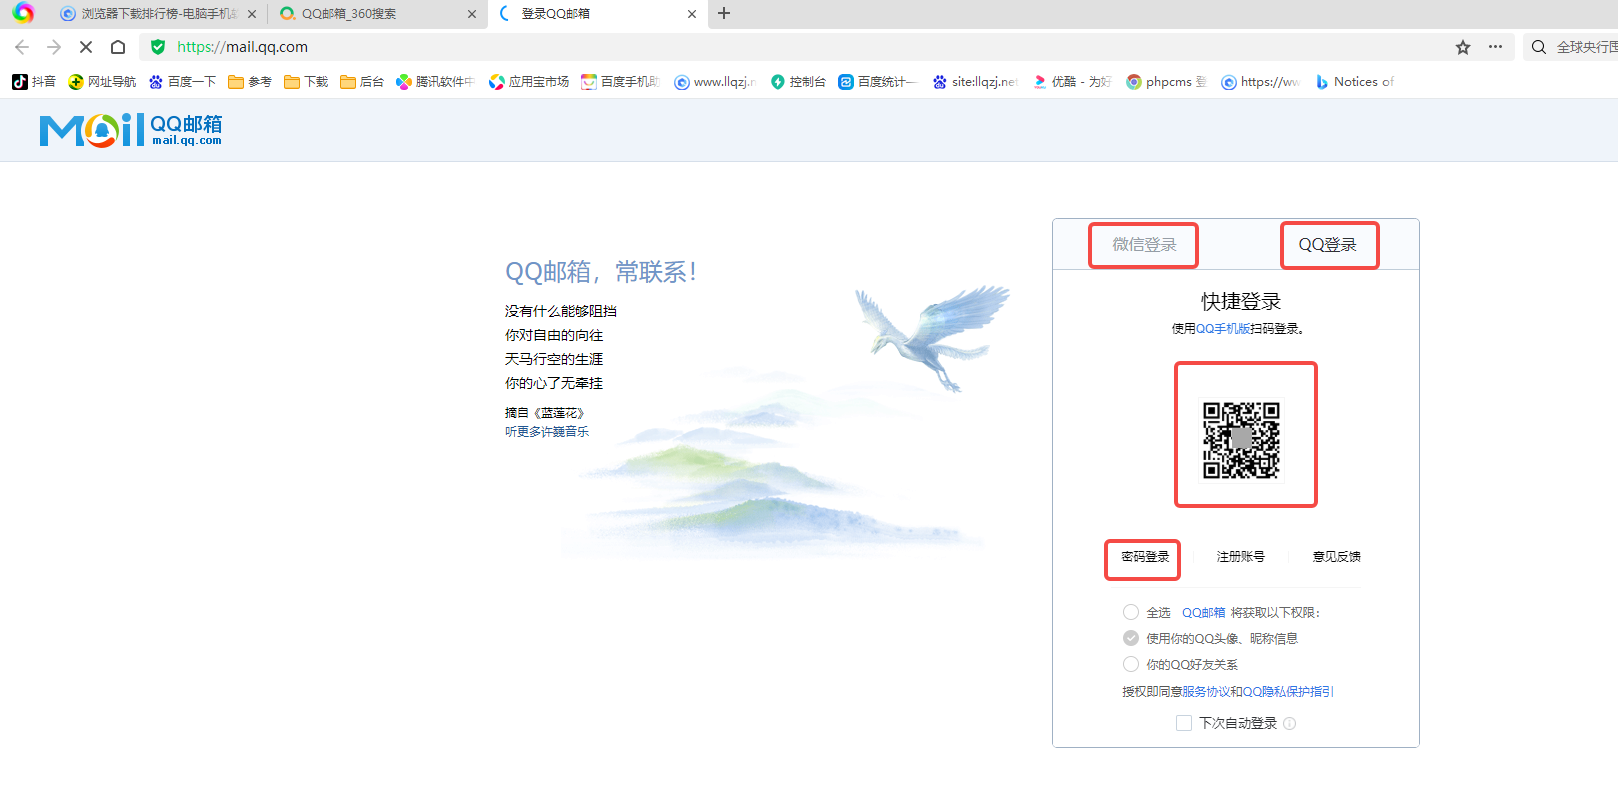Open the https://ww bookmark
The width and height of the screenshot is (1618, 810).
pos(1260,82)
